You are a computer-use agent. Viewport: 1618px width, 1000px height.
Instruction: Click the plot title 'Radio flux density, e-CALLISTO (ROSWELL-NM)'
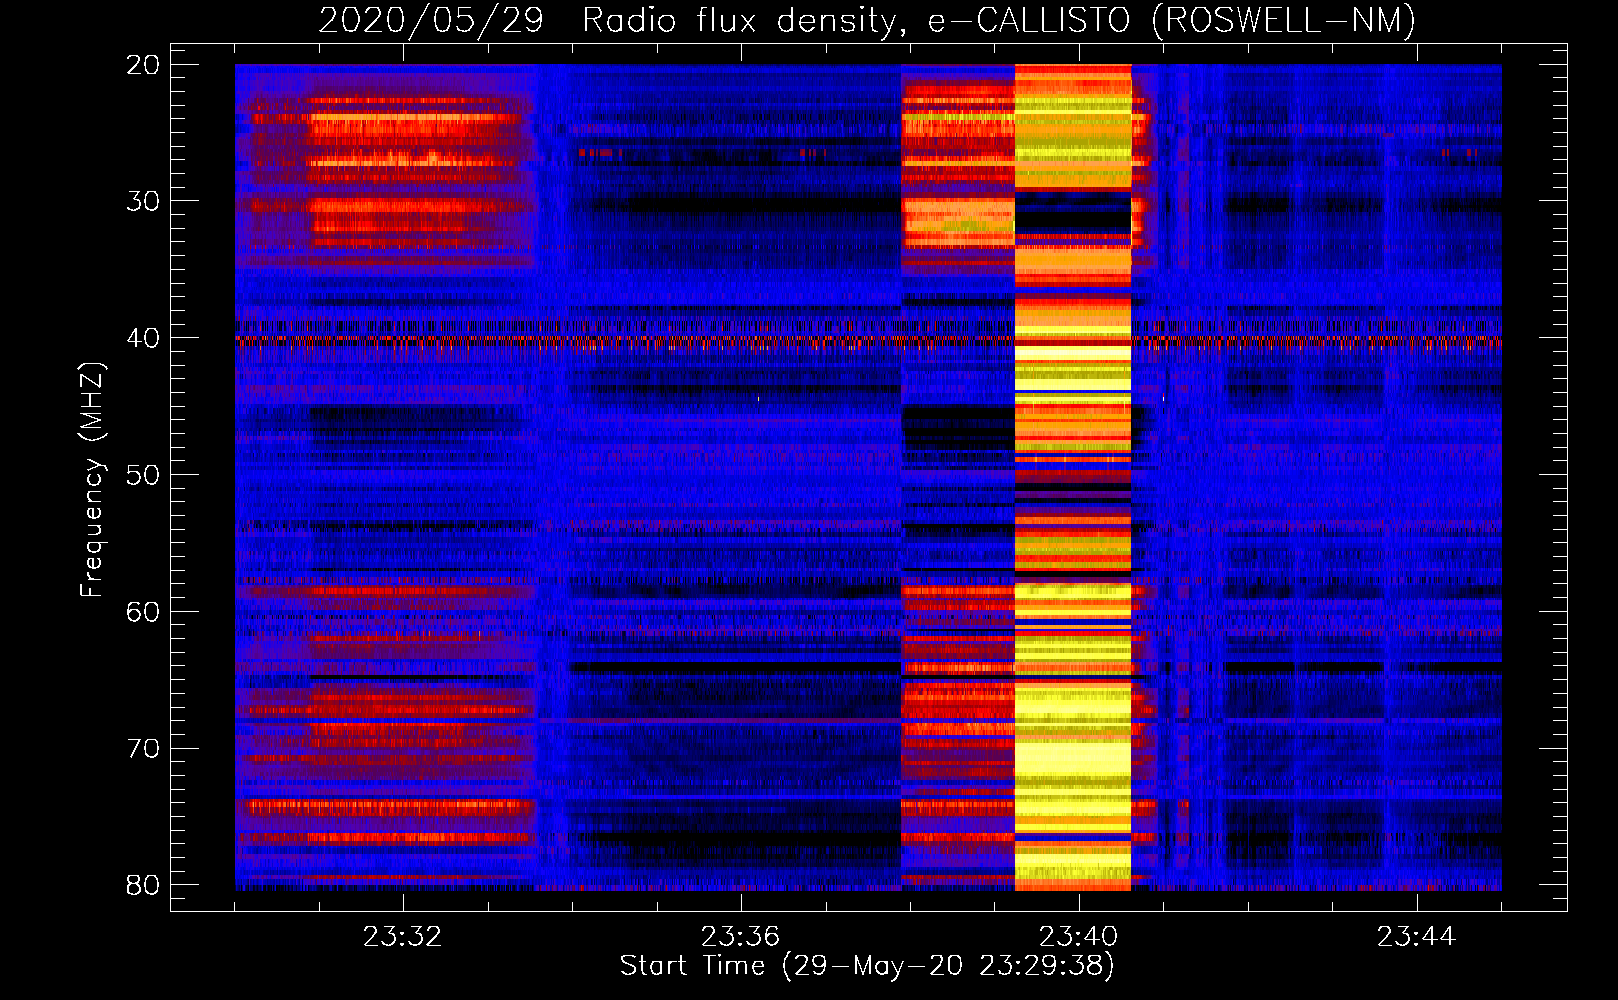tap(999, 20)
